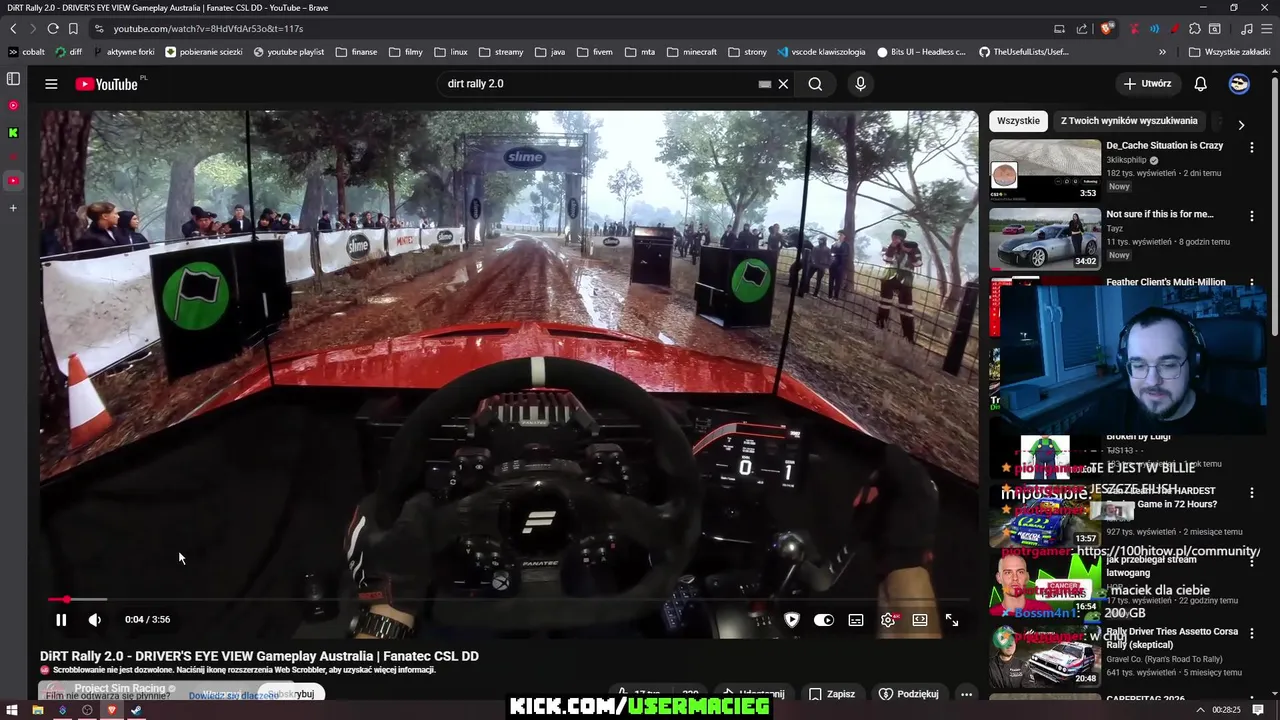Screen dimensions: 1280x720
Task: Open De_Cache Situation is Crazy thumbnail
Action: pyautogui.click(x=1045, y=170)
